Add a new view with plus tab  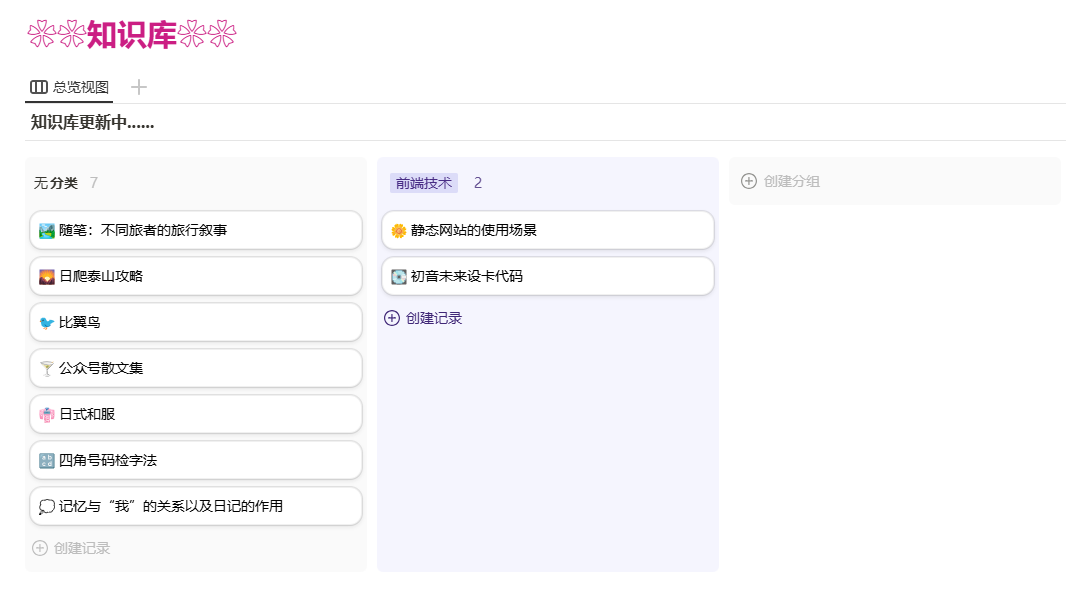pyautogui.click(x=139, y=87)
